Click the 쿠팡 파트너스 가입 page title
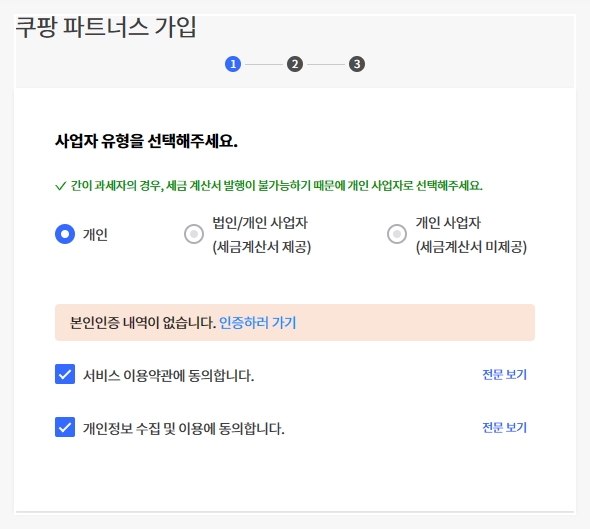This screenshot has height=529, width=590. click(106, 27)
